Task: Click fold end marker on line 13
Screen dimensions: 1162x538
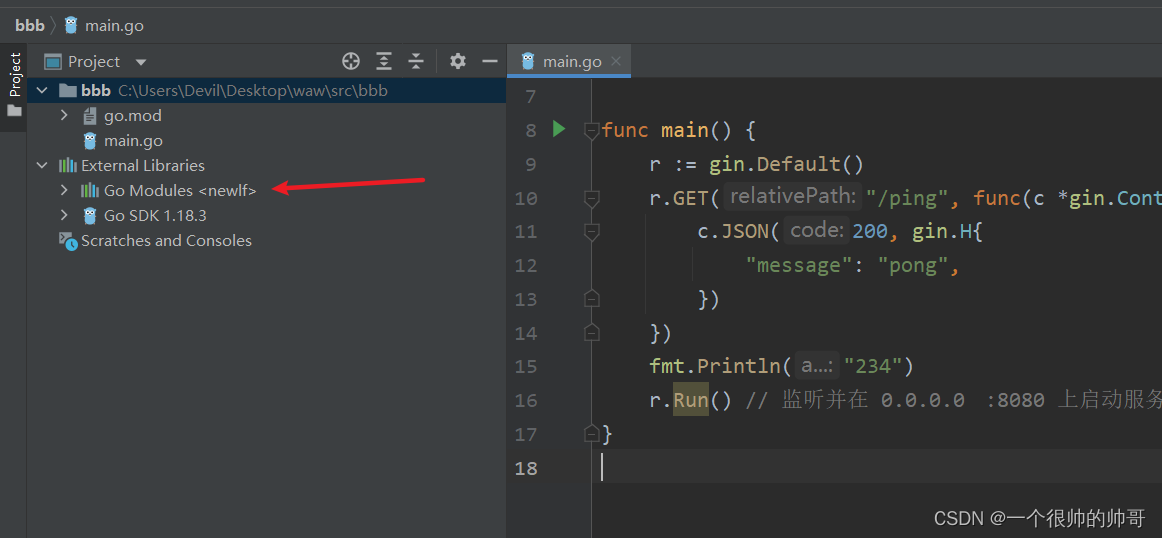Action: [x=591, y=299]
